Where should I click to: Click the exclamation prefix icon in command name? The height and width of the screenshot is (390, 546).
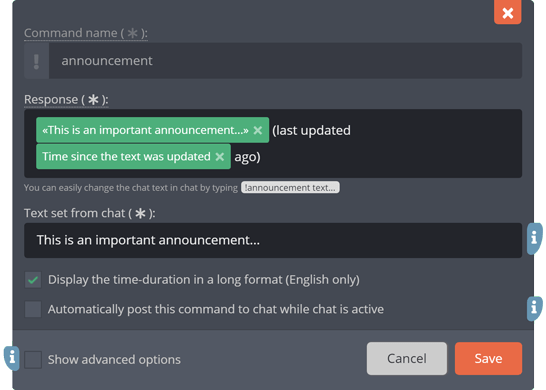click(x=37, y=61)
